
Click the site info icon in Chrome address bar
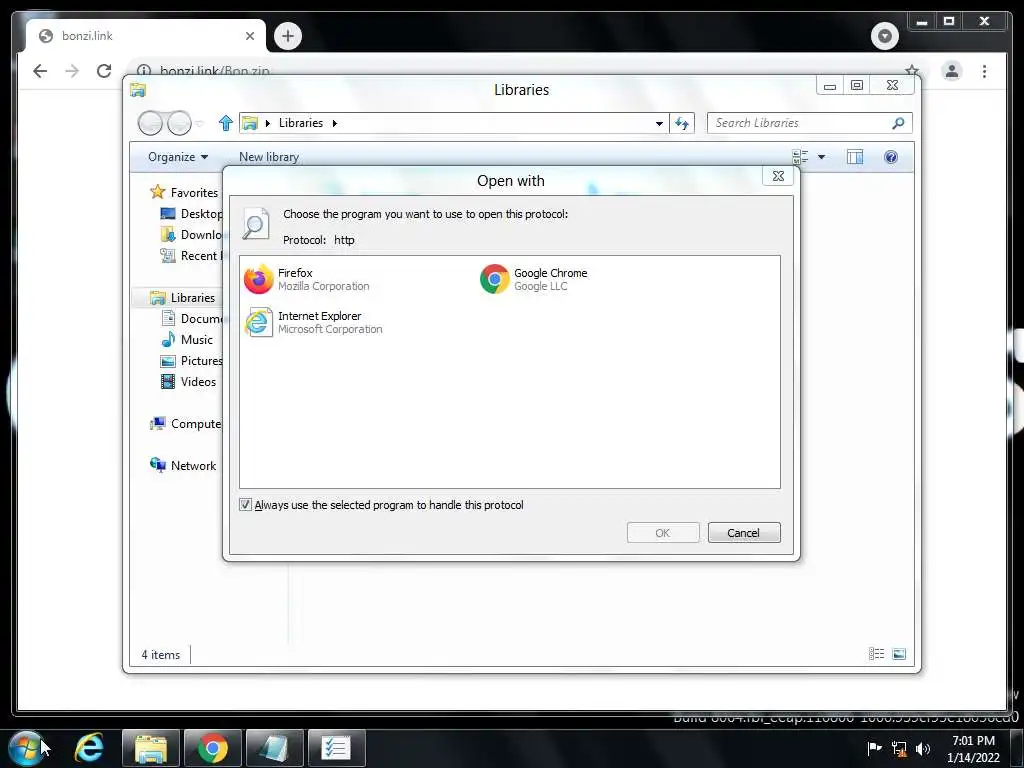pyautogui.click(x=144, y=71)
